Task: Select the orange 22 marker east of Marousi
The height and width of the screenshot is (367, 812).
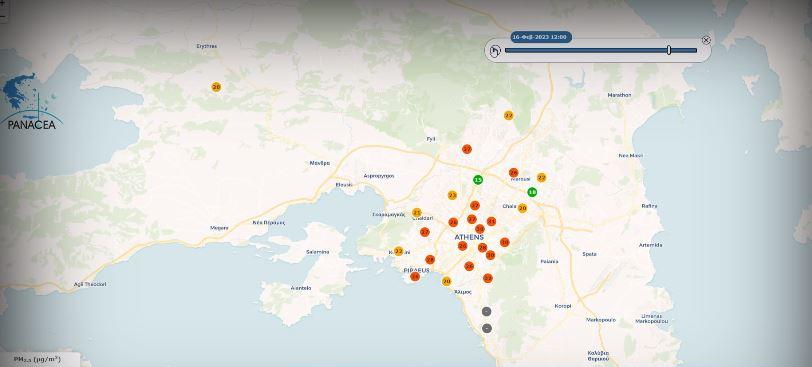Action: [x=541, y=178]
